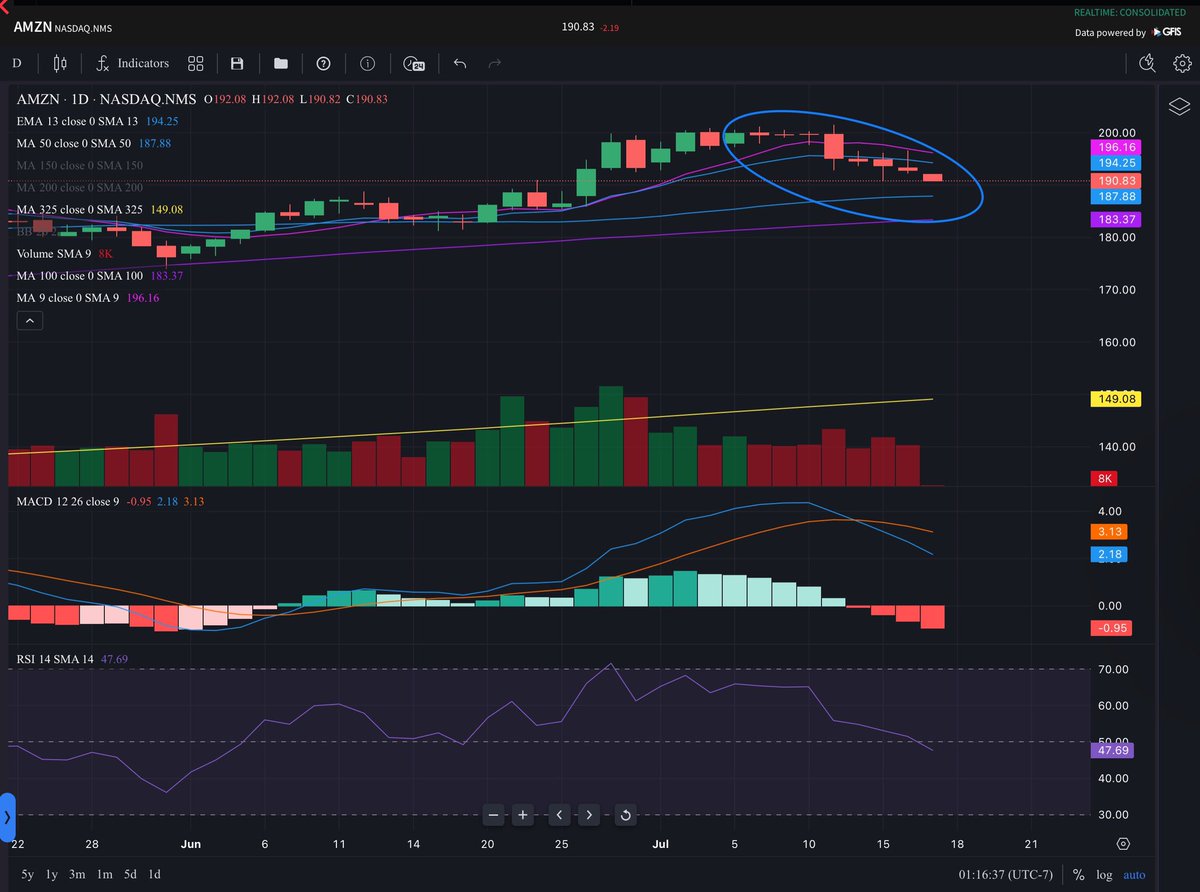Open time axis settings hexagon icon
Image resolution: width=1200 pixels, height=892 pixels.
pyautogui.click(x=1124, y=844)
